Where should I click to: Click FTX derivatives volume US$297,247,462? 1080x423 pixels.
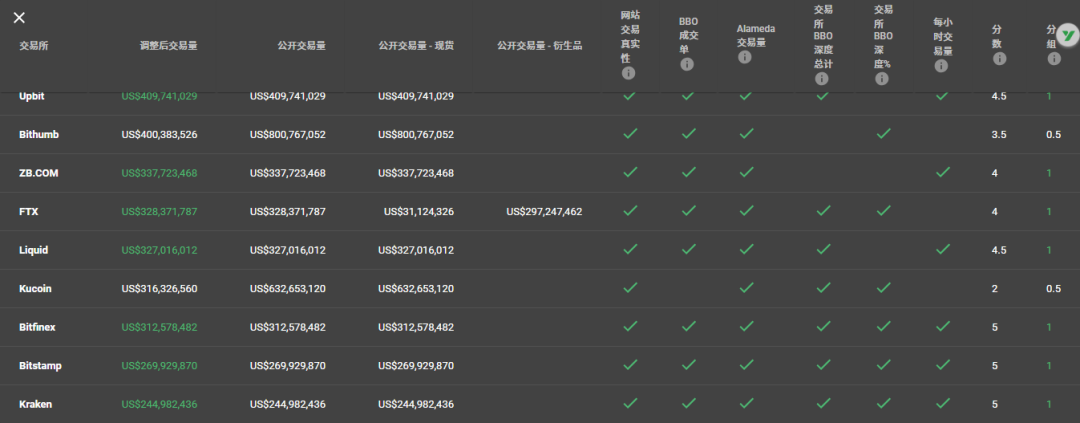point(544,212)
